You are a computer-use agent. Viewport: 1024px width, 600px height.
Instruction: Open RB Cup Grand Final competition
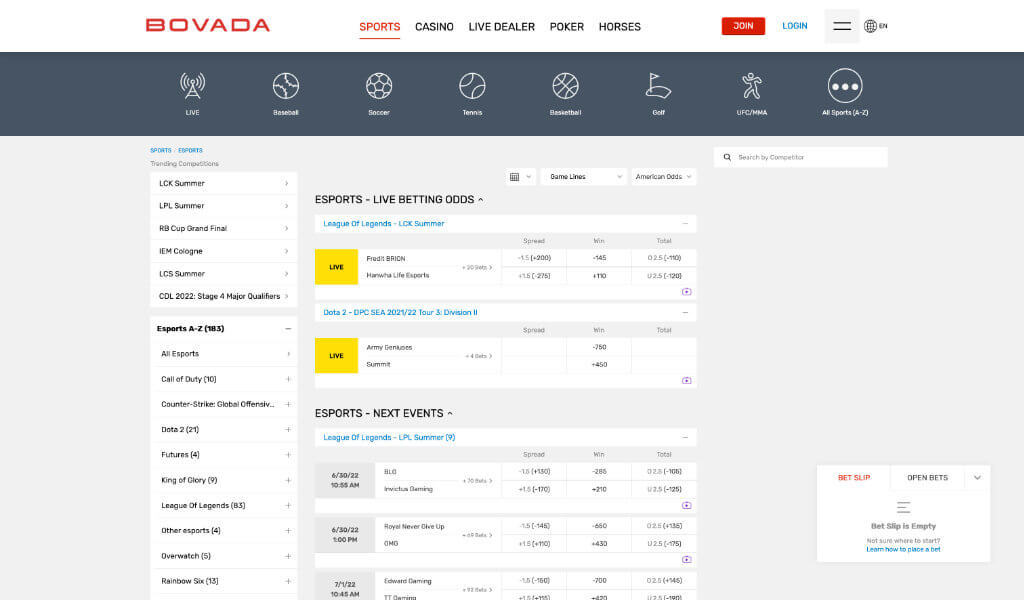223,229
